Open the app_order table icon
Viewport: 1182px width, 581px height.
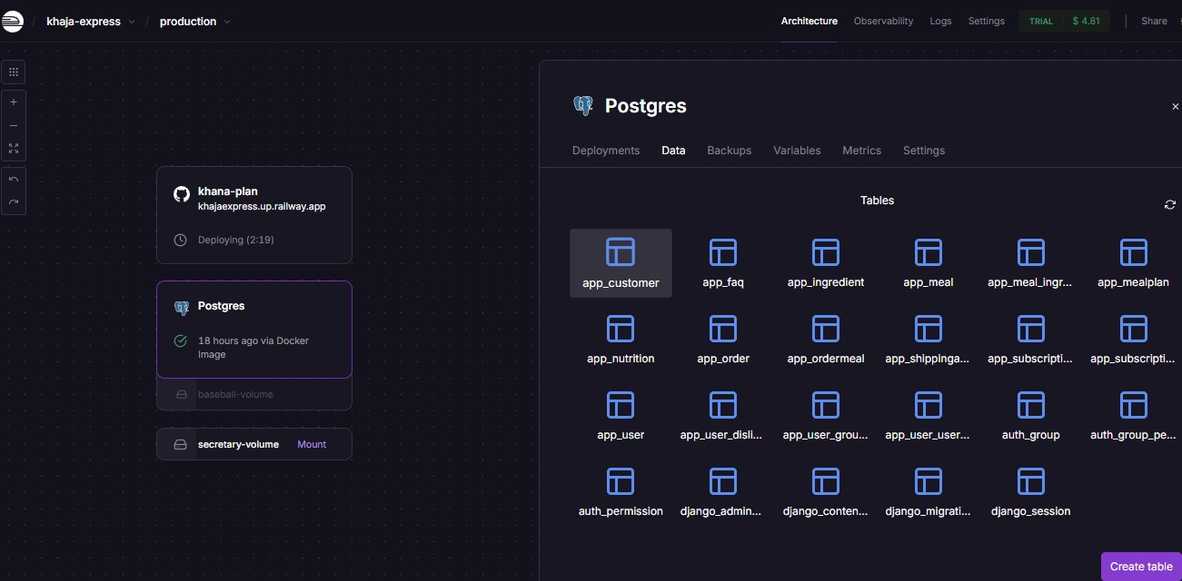(x=723, y=329)
